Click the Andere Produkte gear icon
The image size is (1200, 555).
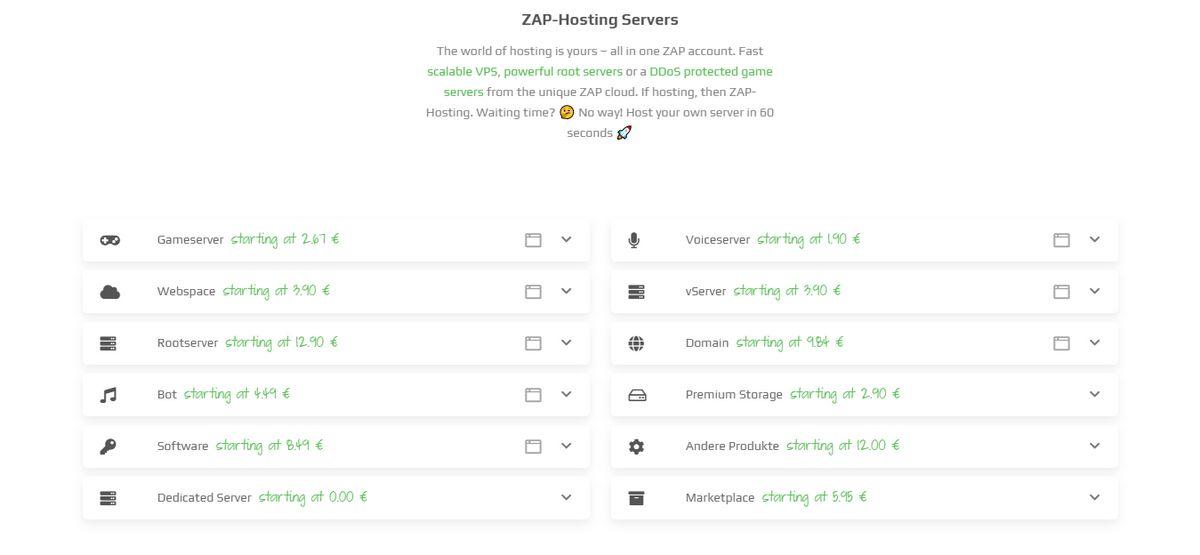(x=636, y=446)
